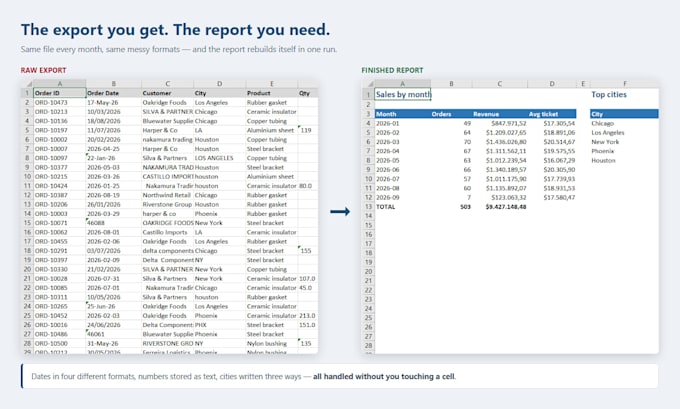Screen dimensions: 680x409
Task: Select the cell ORD-10197
Action: tap(60, 130)
